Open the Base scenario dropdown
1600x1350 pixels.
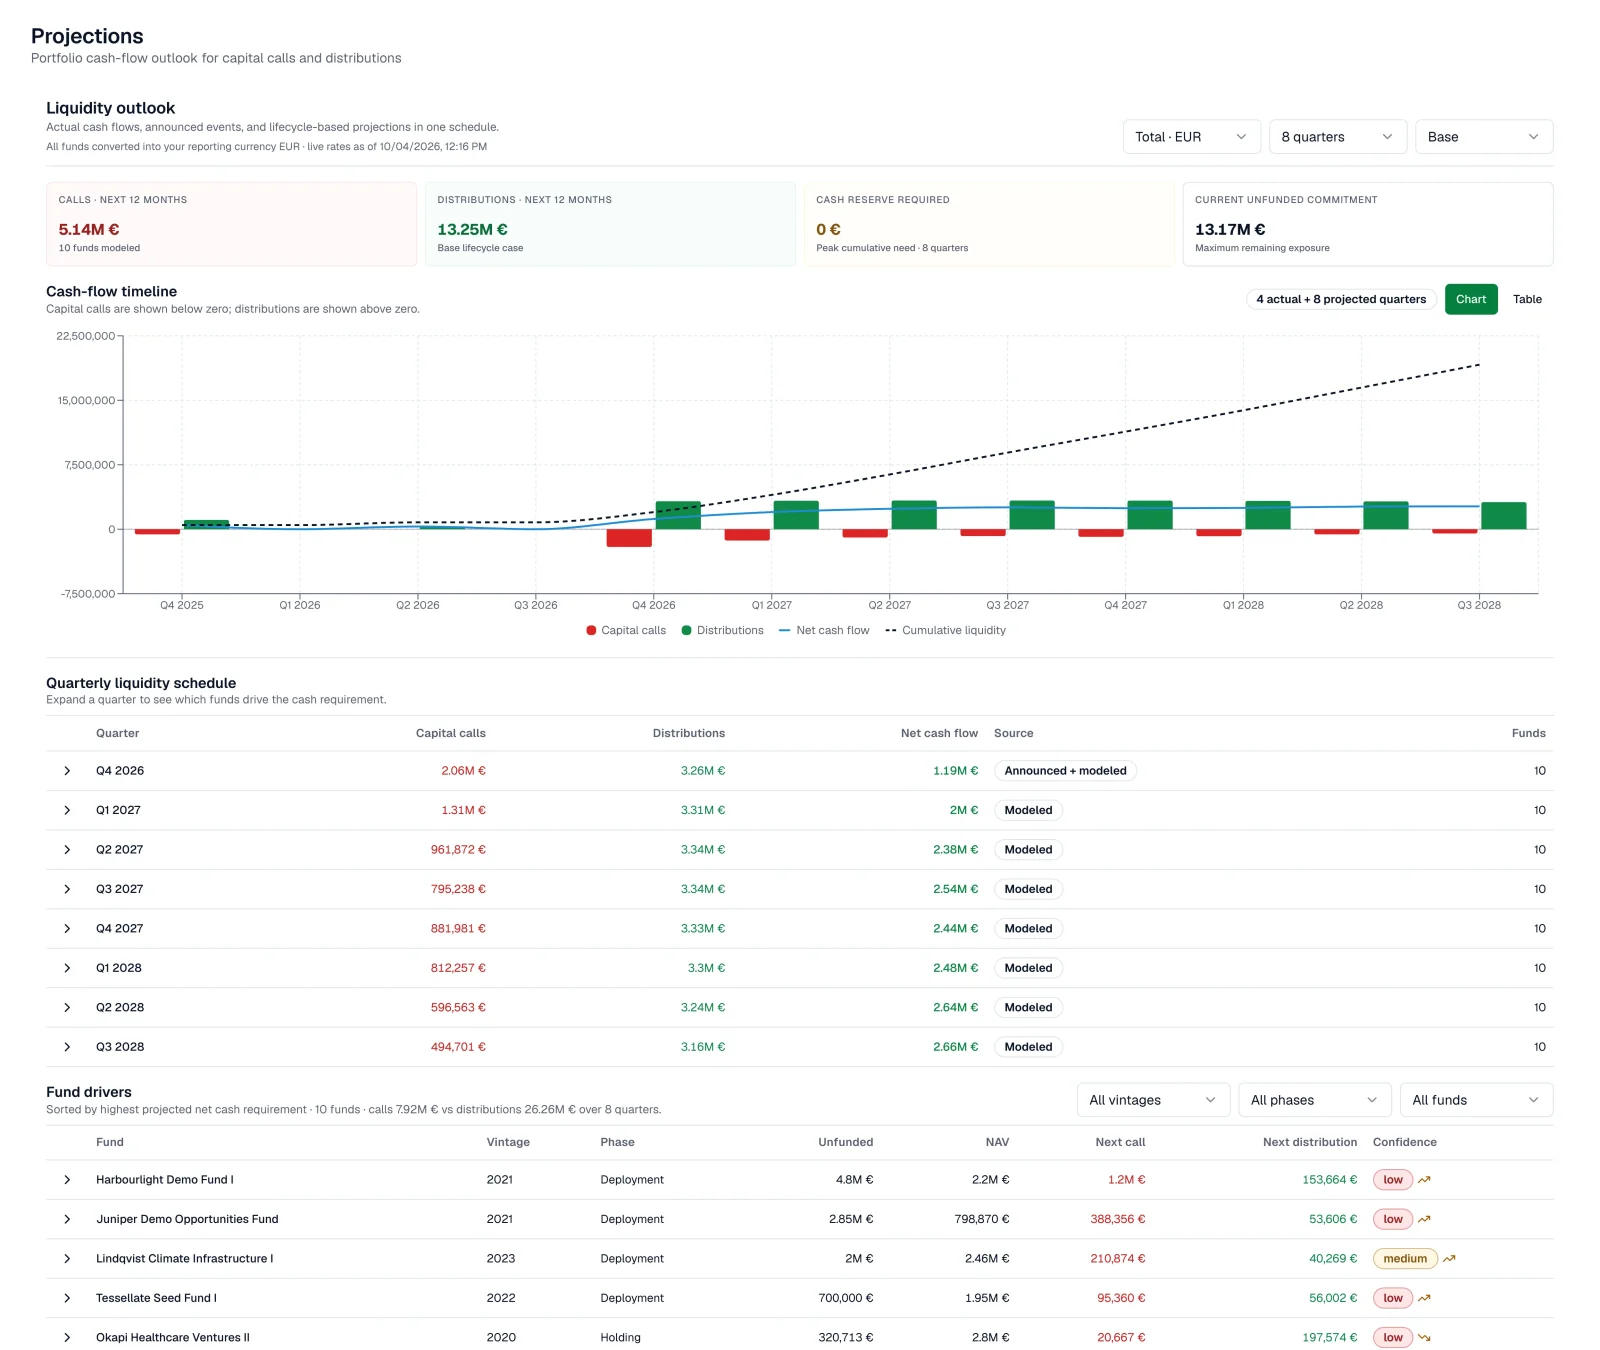1484,137
